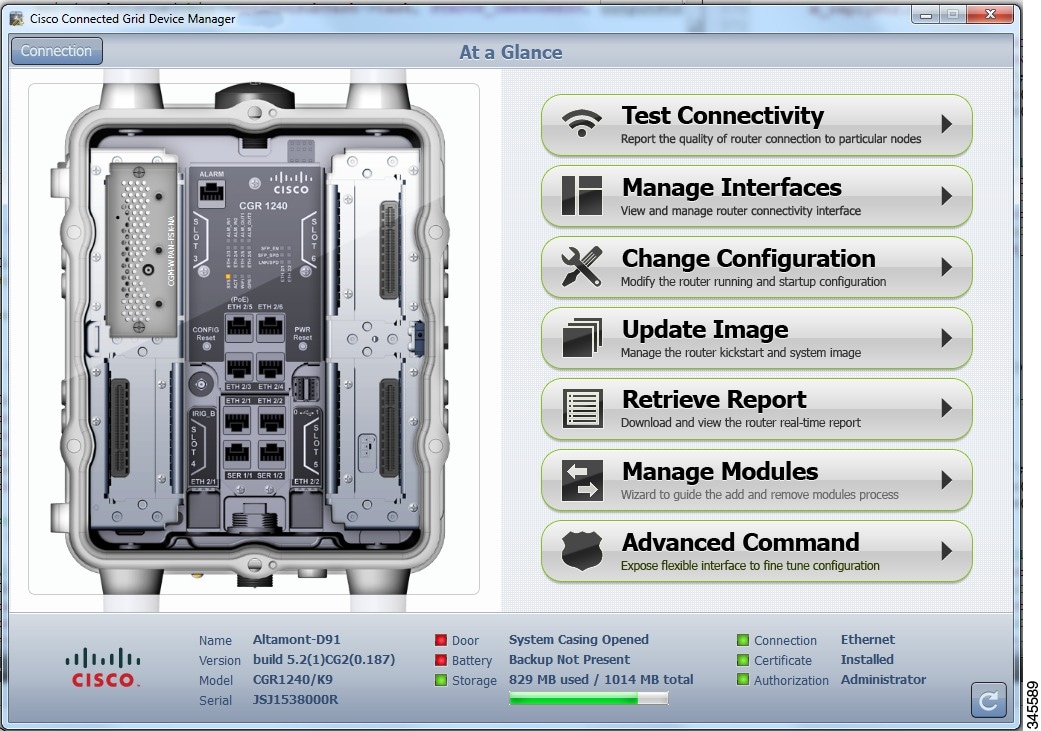Click the Backup Not Present status text

[570, 659]
